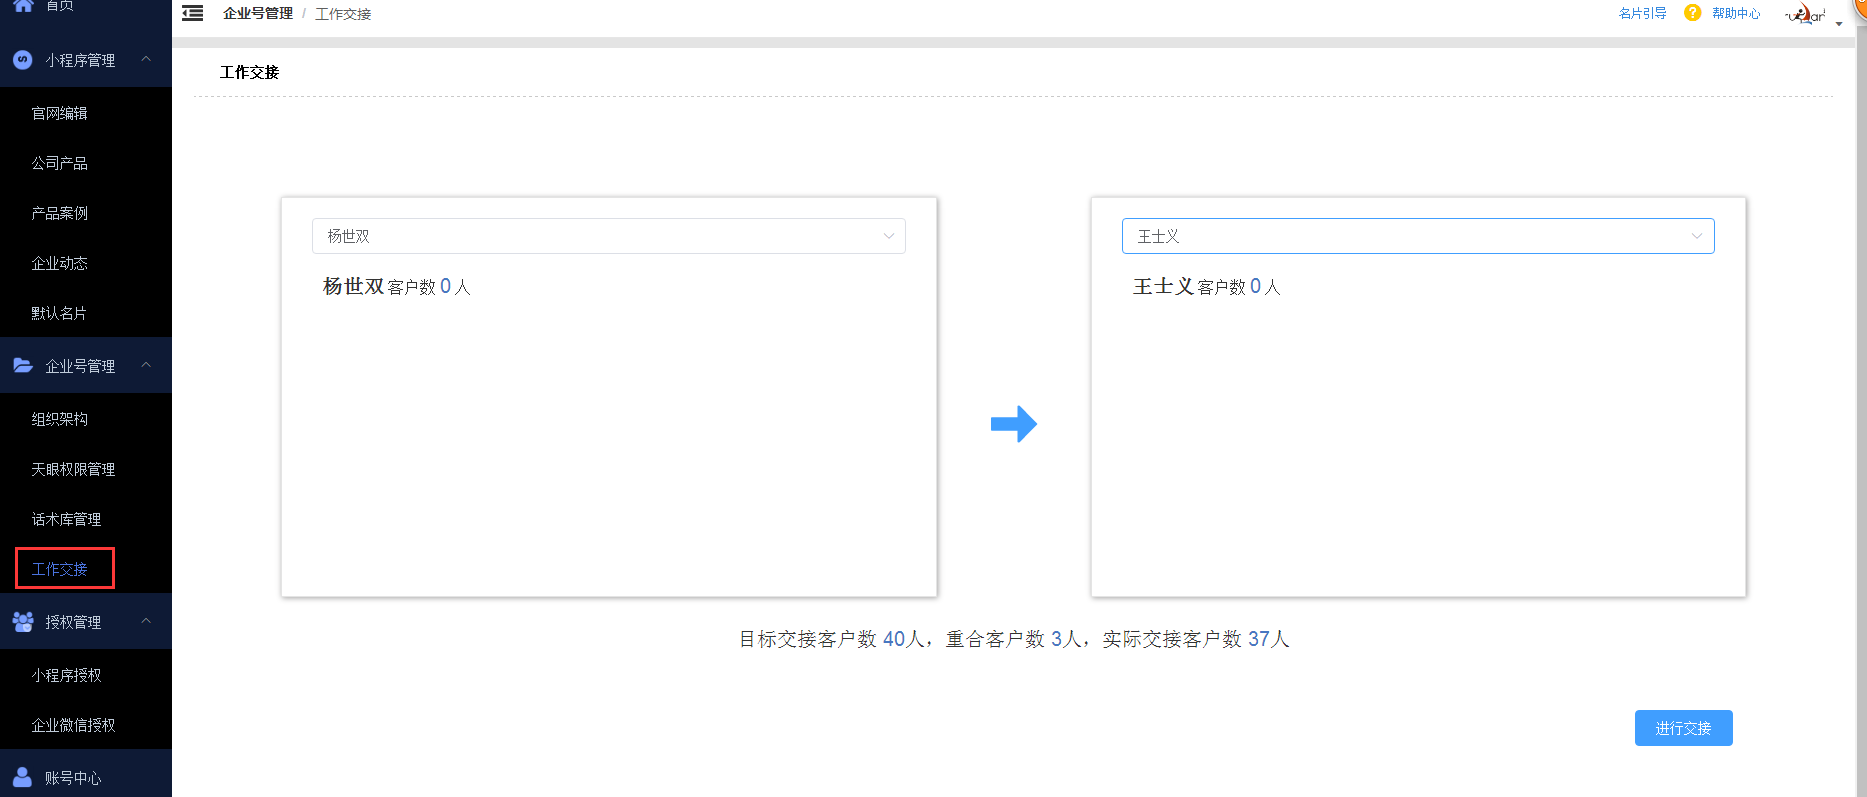The height and width of the screenshot is (797, 1867).
Task: Click 企业号管理 in the breadcrumb
Action: (258, 13)
